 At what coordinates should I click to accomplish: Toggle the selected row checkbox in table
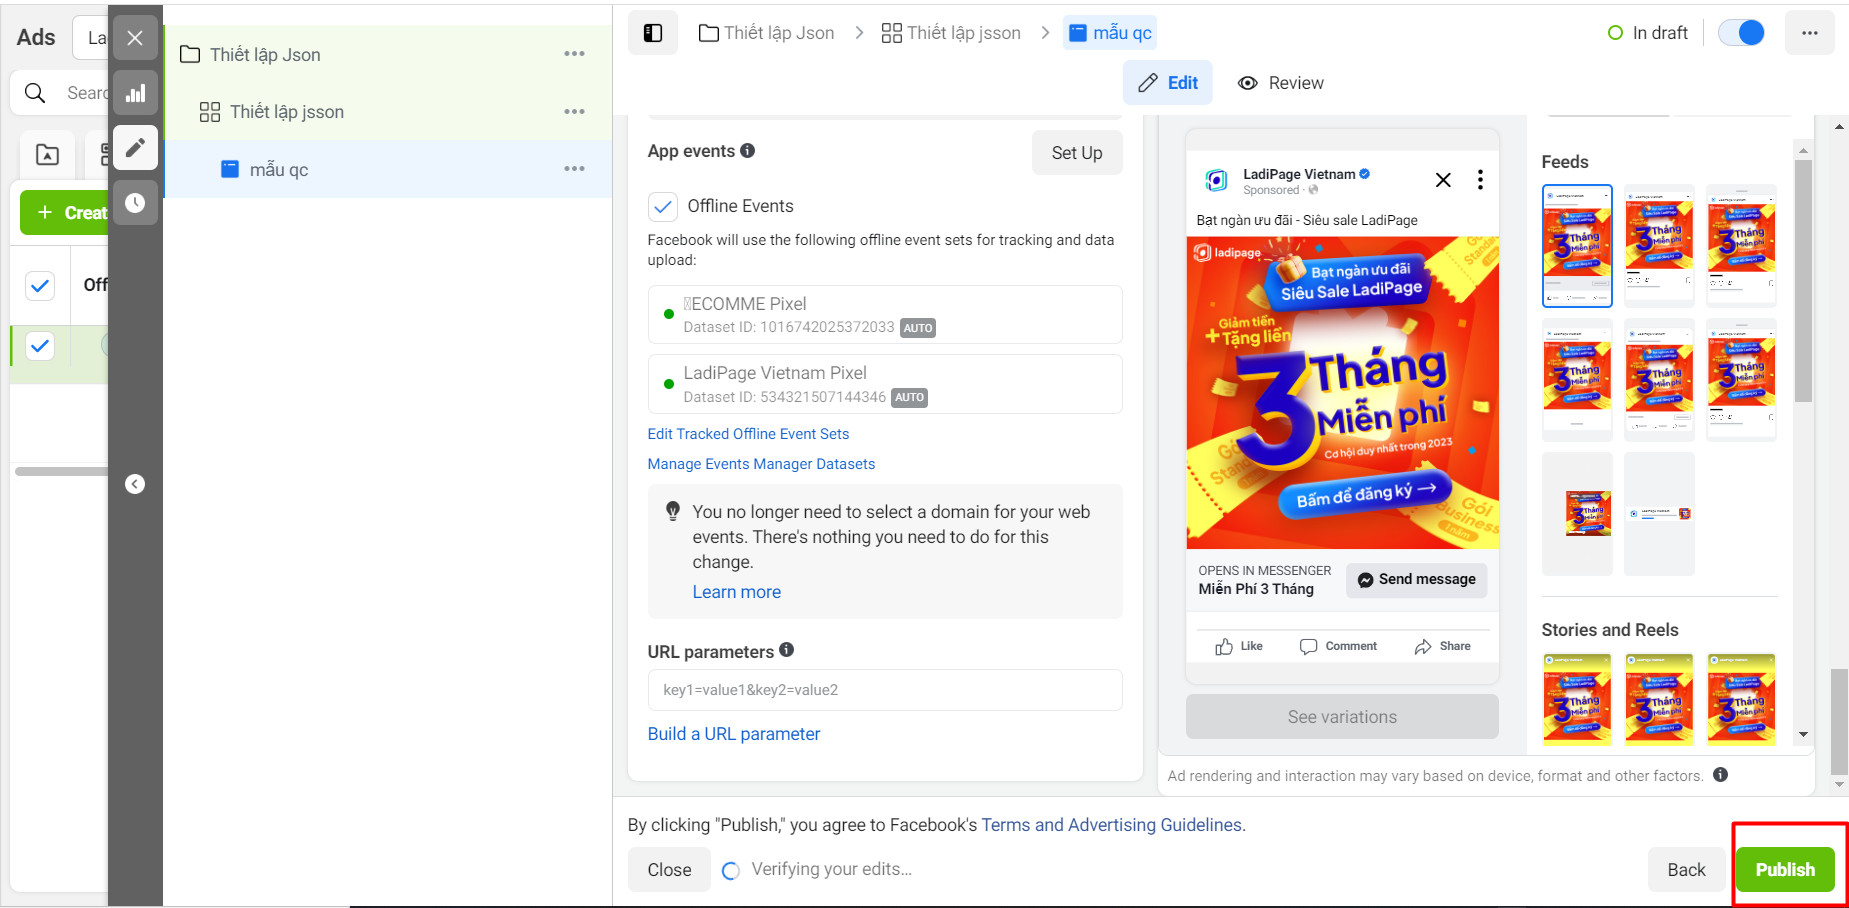tap(40, 346)
